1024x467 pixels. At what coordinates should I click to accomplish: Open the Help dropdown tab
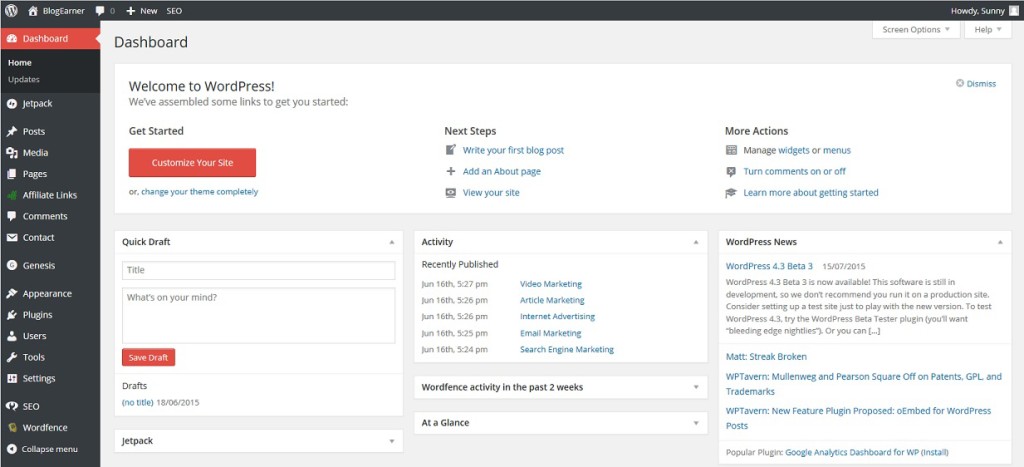[988, 29]
